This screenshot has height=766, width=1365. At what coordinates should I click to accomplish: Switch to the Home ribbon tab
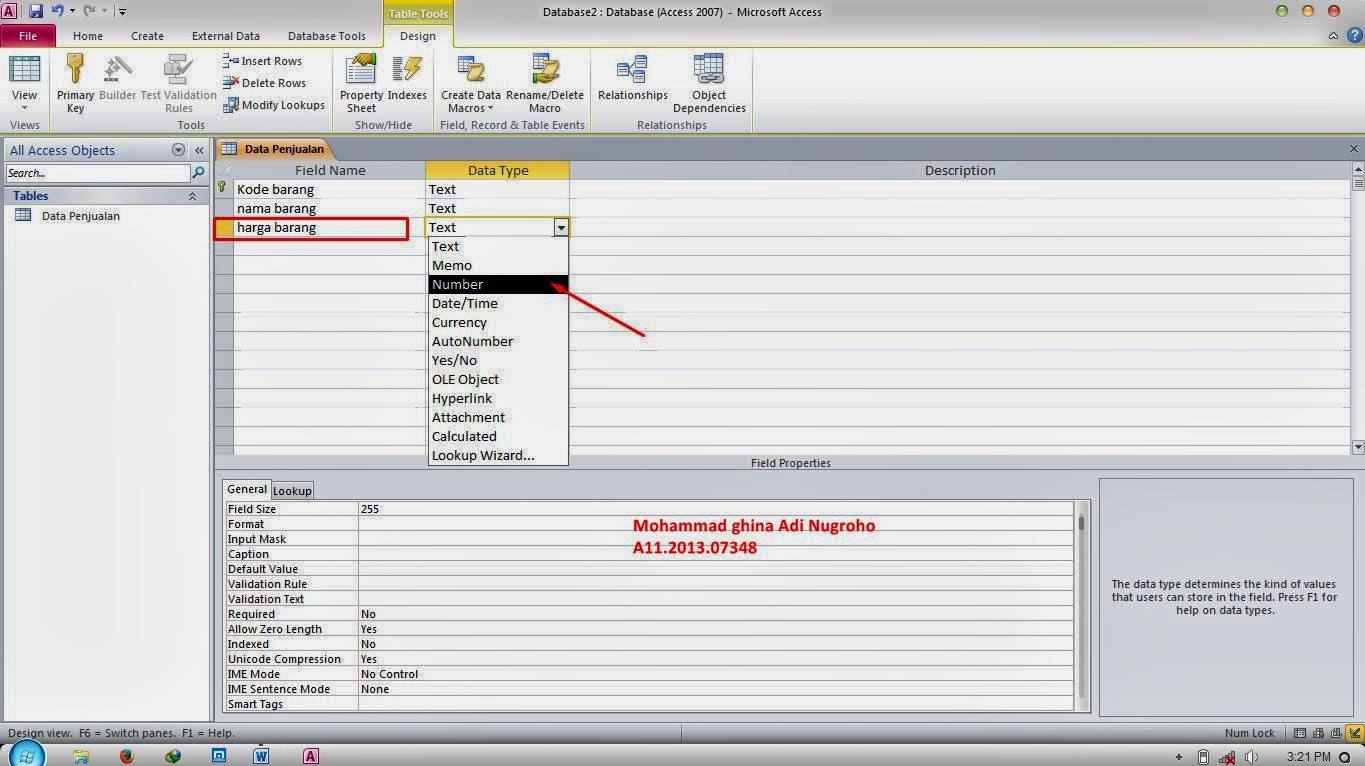point(88,36)
